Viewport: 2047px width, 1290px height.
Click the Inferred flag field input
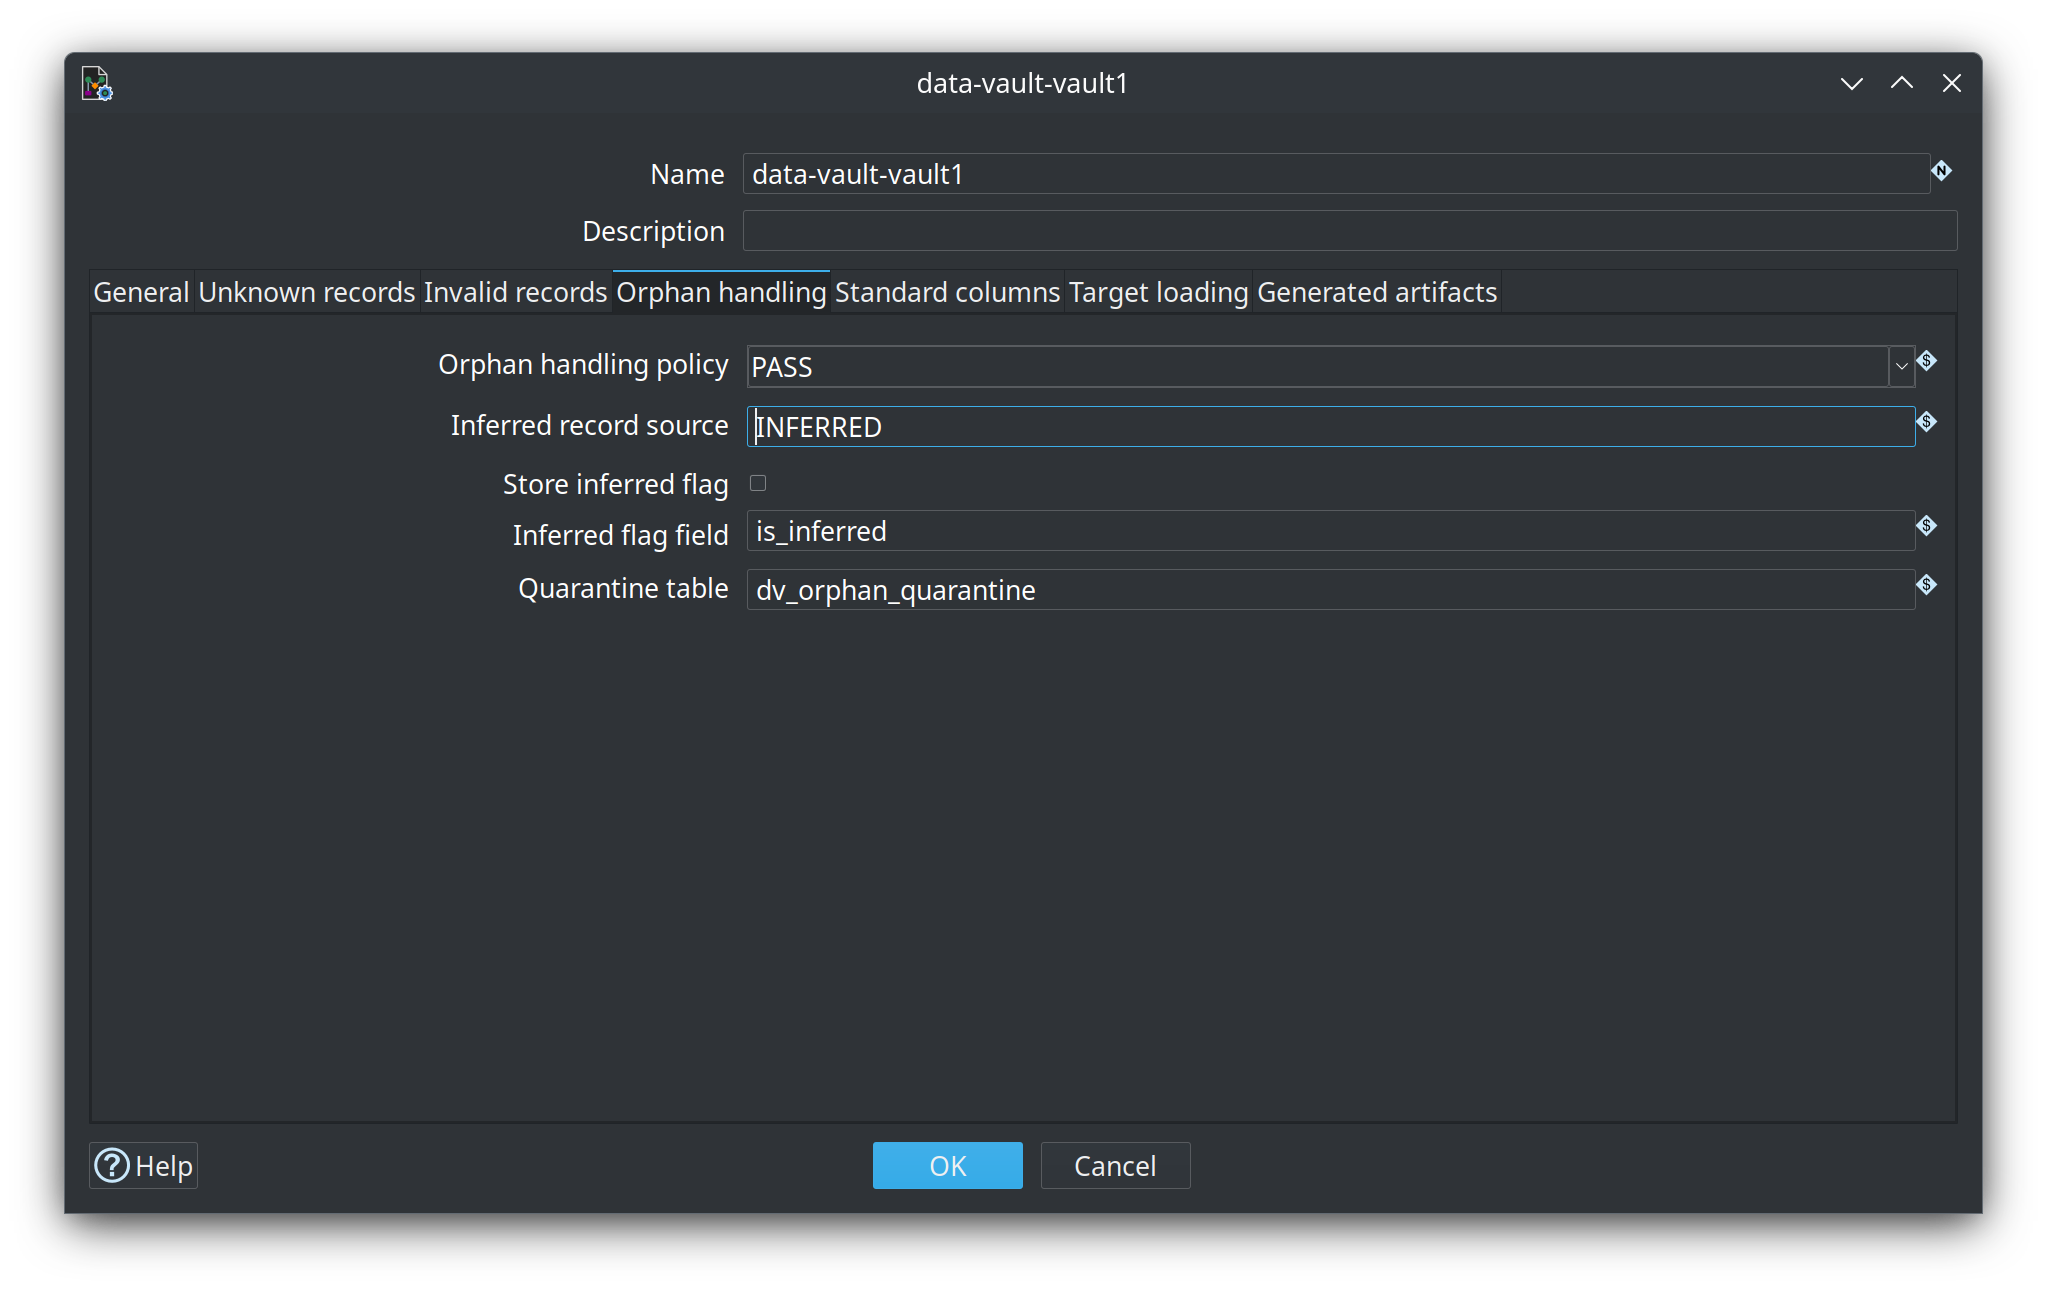pos(1331,531)
